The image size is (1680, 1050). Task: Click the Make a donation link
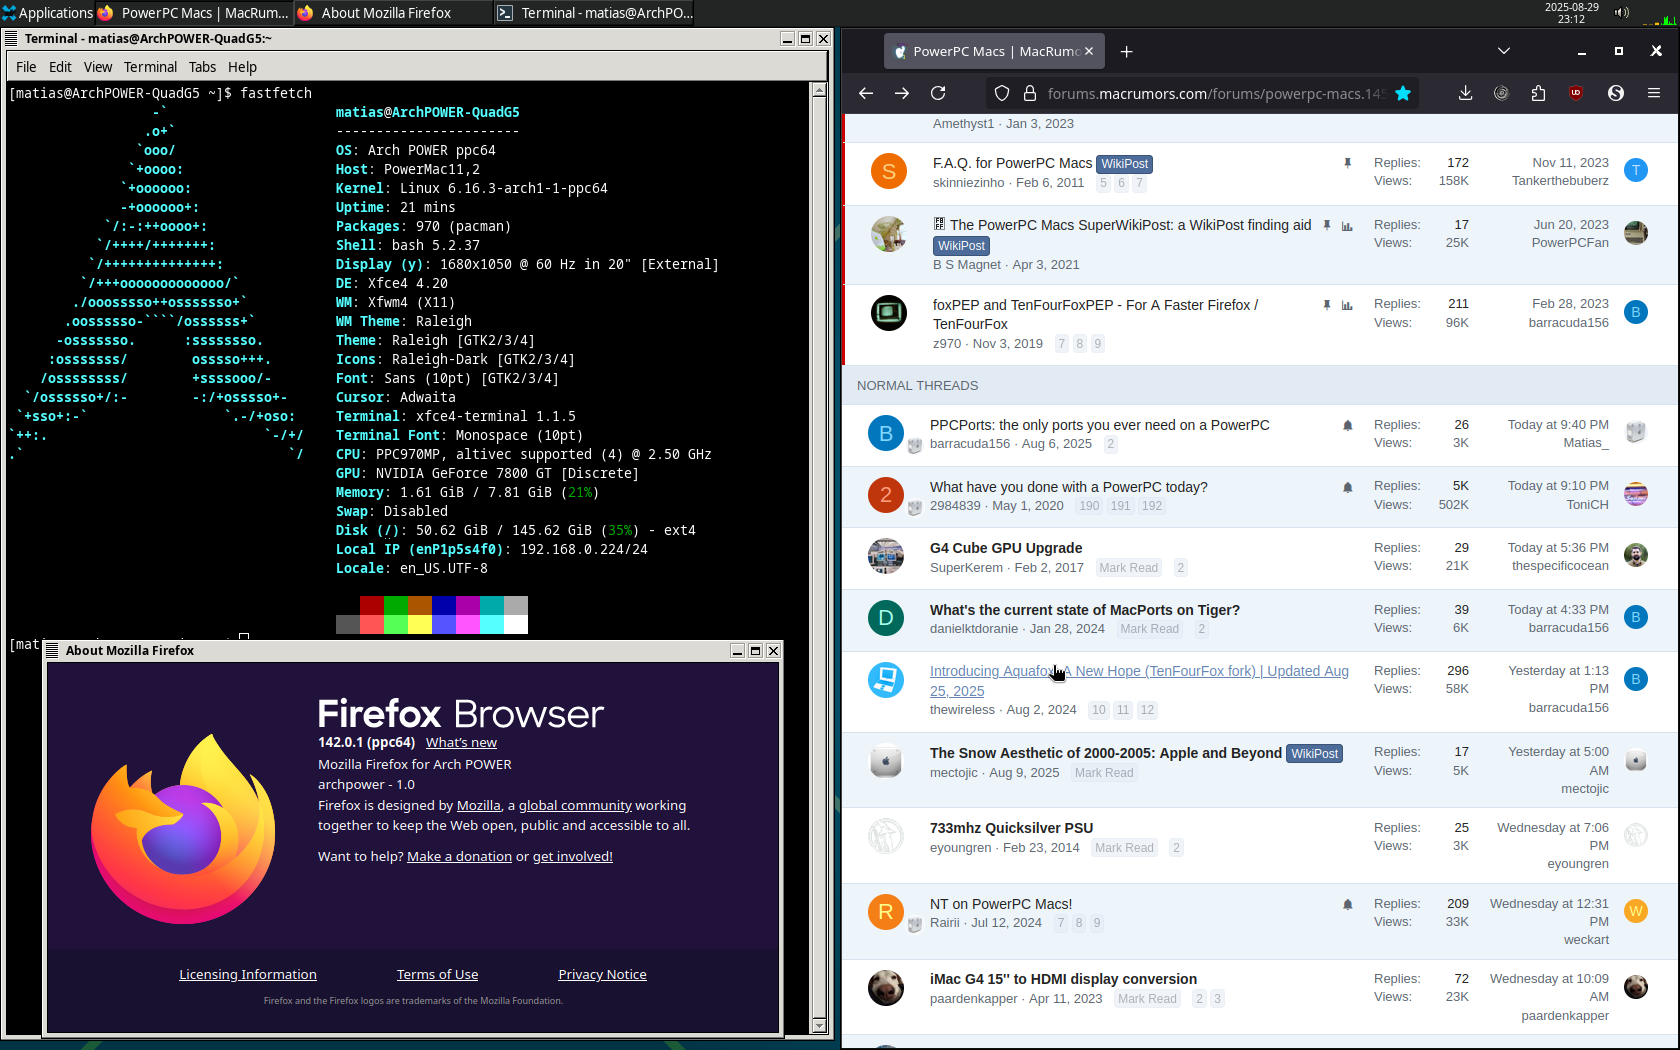459,856
